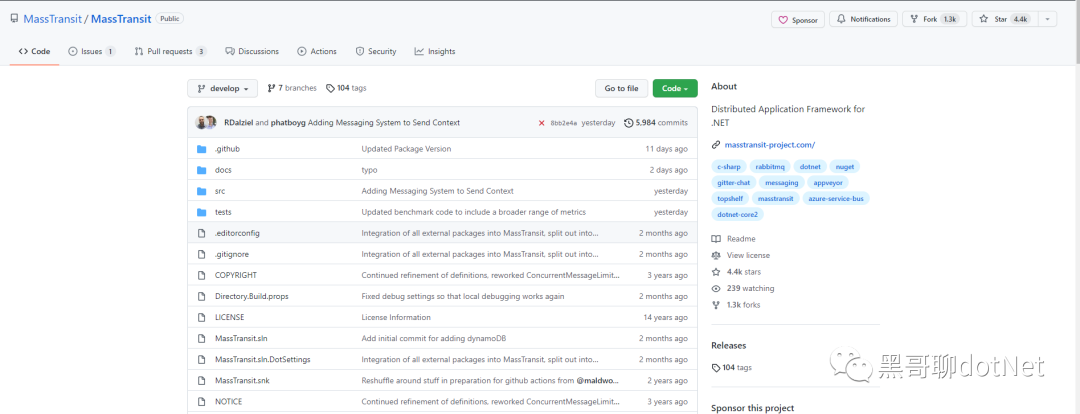
Task: Open commit hash 8bb2e4e
Action: point(563,123)
